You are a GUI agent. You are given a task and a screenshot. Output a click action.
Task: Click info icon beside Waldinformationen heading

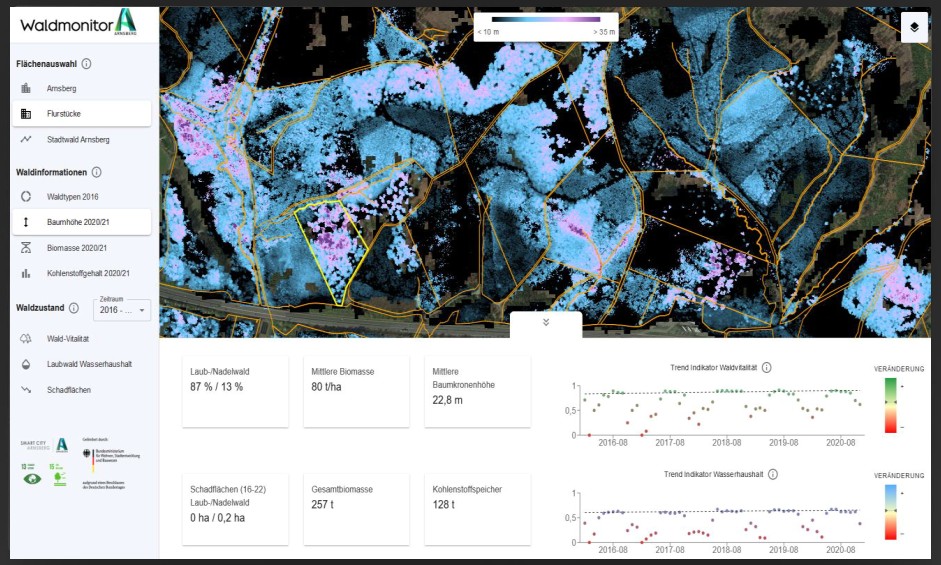(x=96, y=172)
